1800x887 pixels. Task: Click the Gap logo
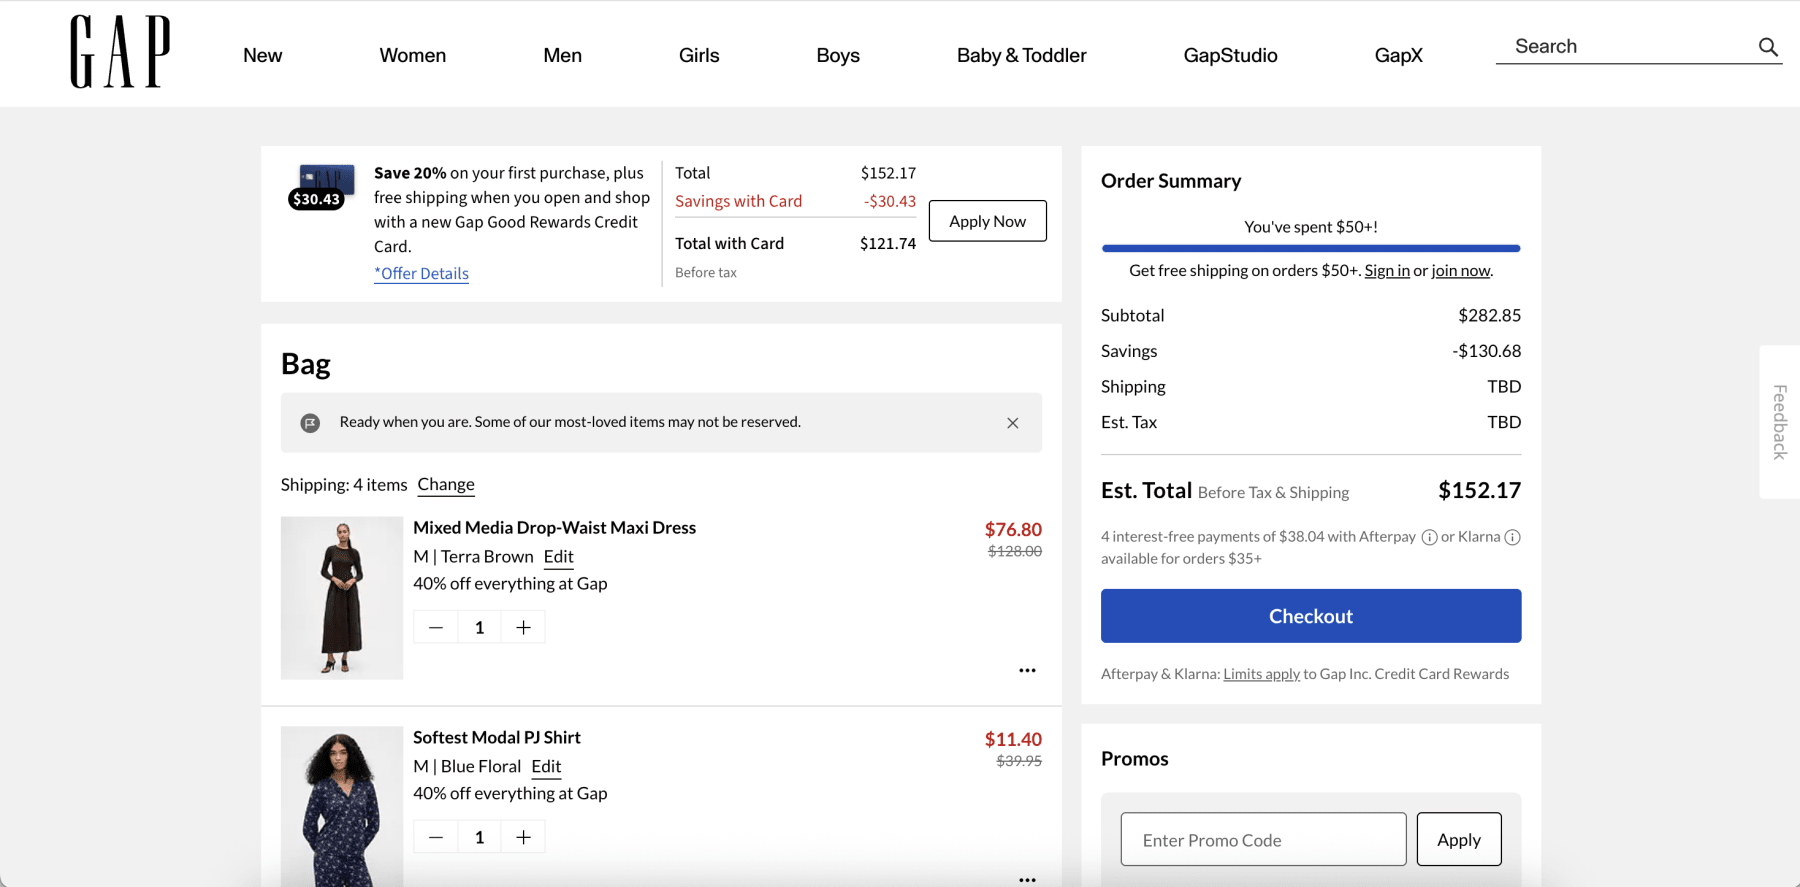[x=120, y=52]
